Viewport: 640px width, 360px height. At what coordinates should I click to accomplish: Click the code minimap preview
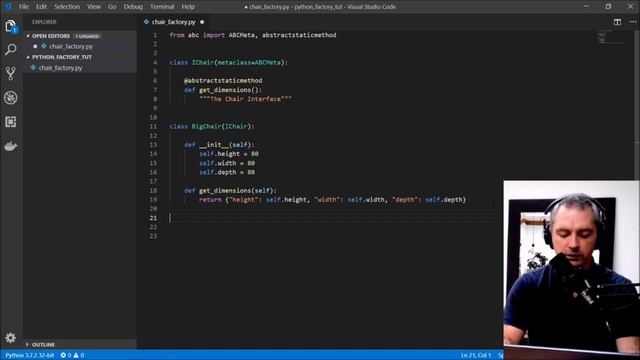[x=609, y=38]
